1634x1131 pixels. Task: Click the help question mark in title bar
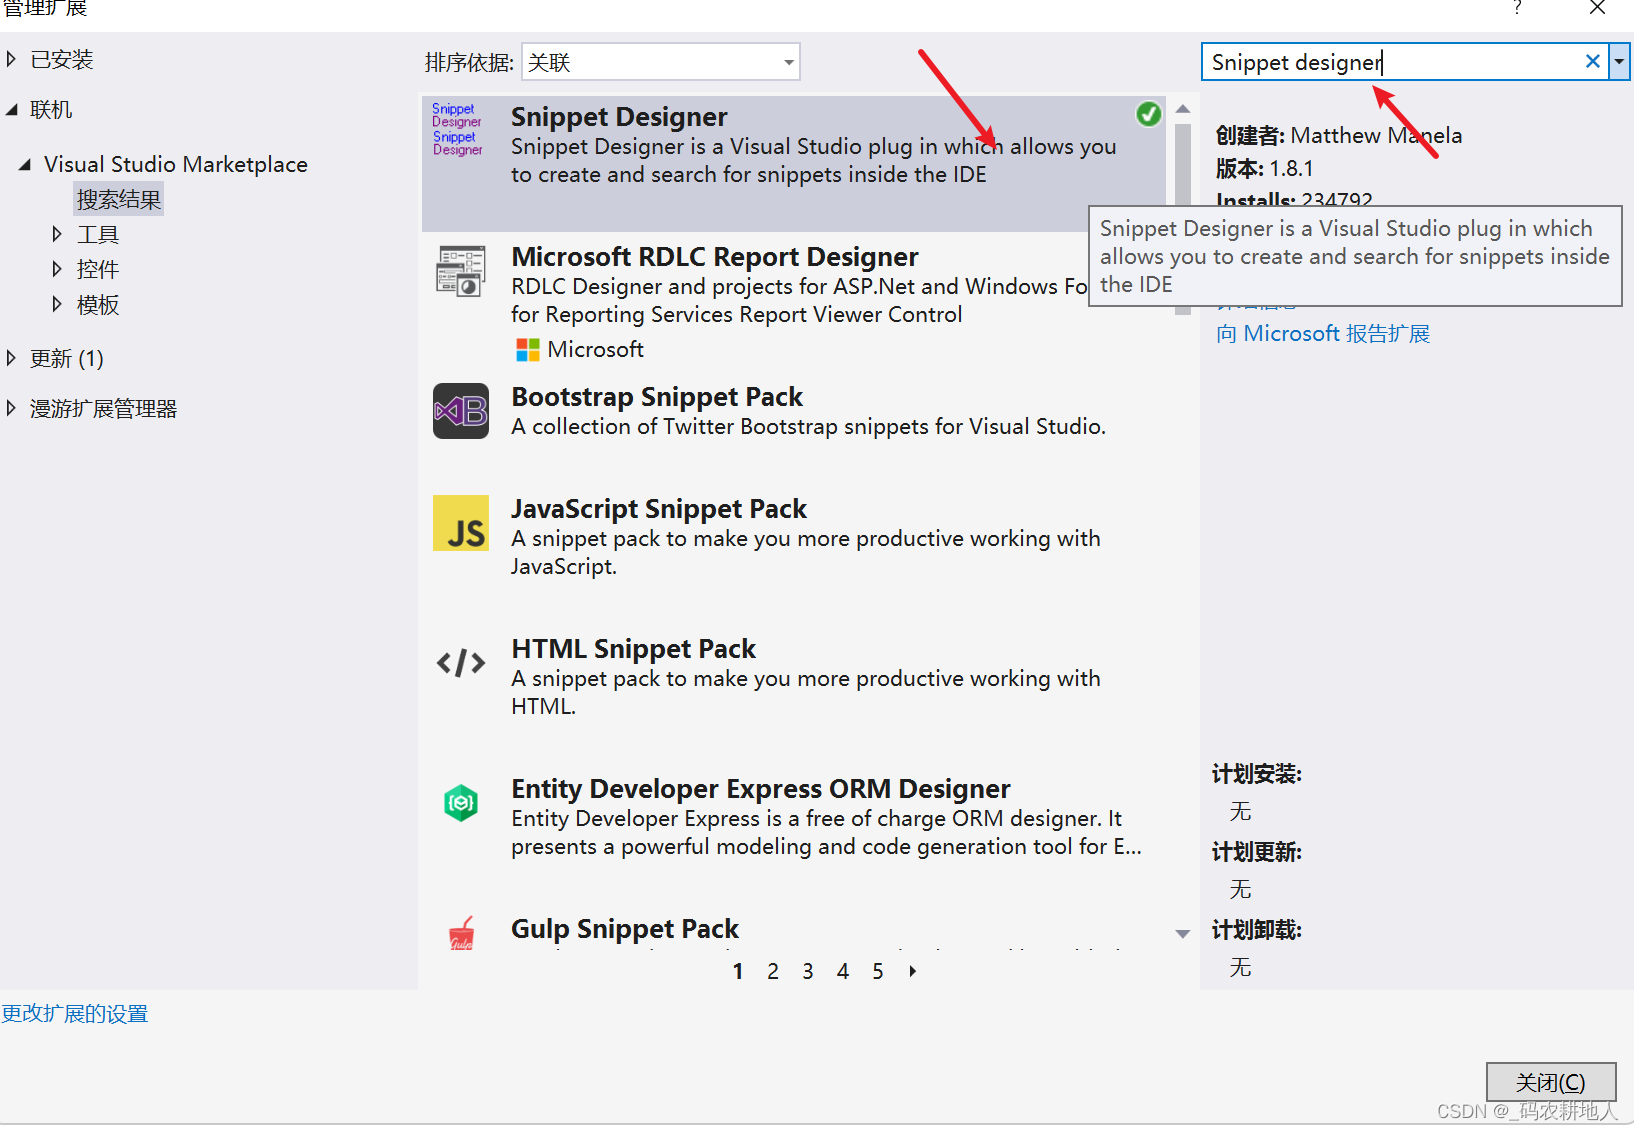click(1517, 8)
